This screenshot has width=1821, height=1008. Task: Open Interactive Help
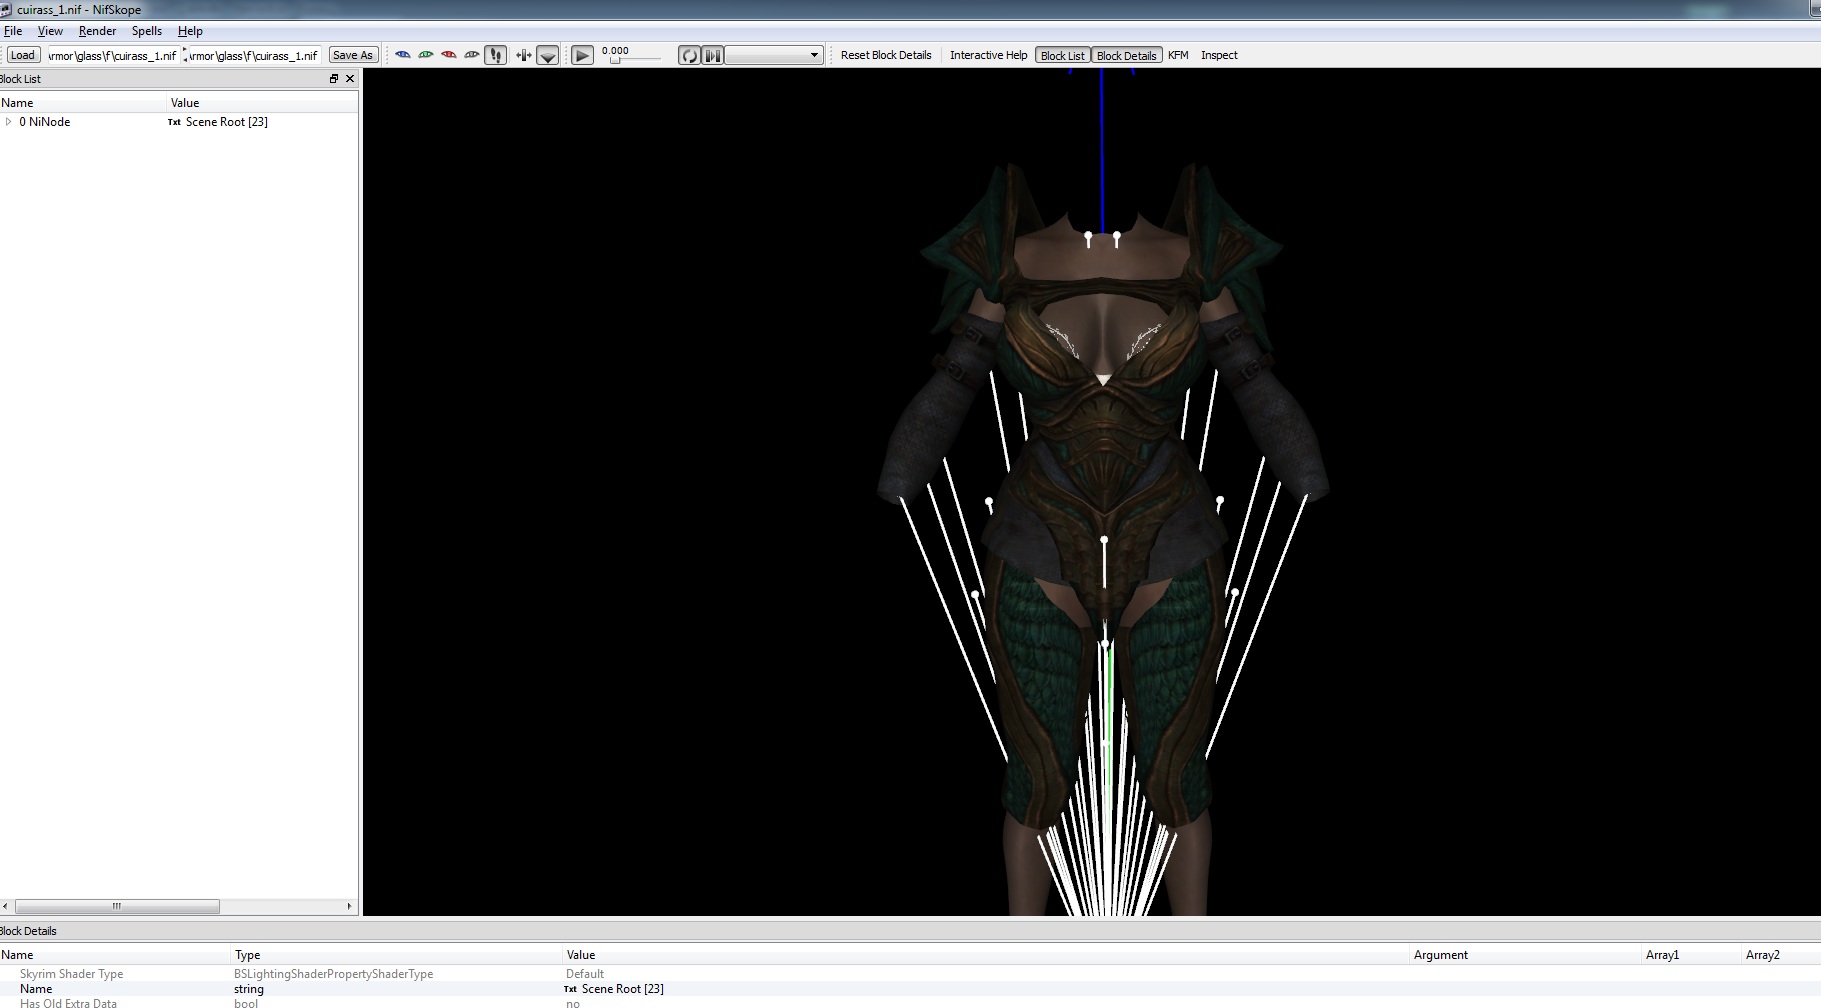[x=988, y=55]
